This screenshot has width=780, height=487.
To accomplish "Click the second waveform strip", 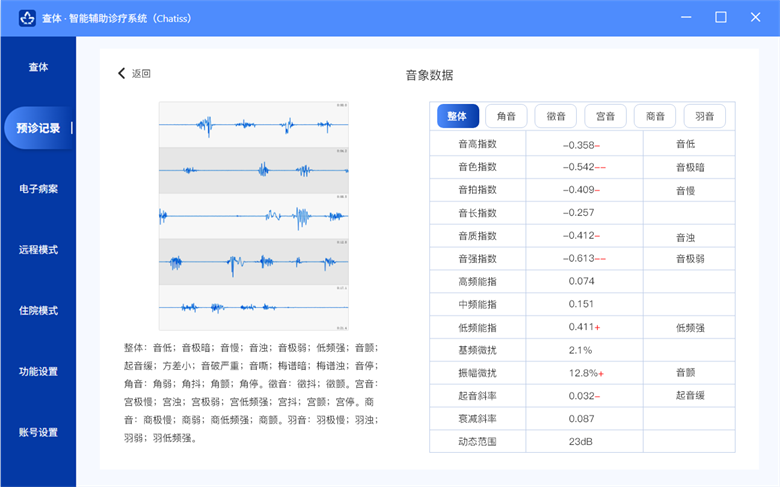I will point(254,170).
